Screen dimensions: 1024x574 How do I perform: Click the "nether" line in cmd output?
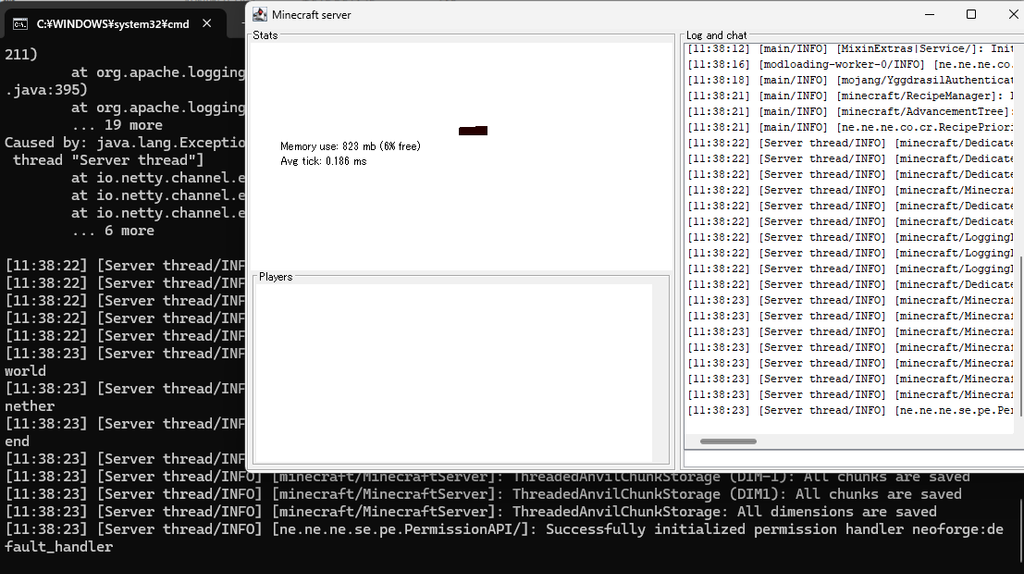pos(29,406)
